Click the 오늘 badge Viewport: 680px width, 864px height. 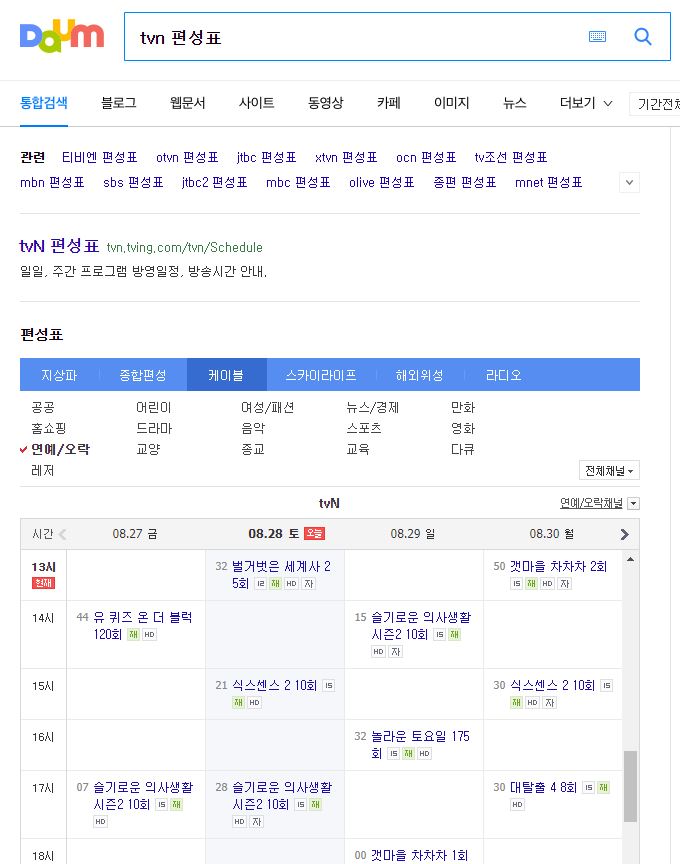pos(315,533)
